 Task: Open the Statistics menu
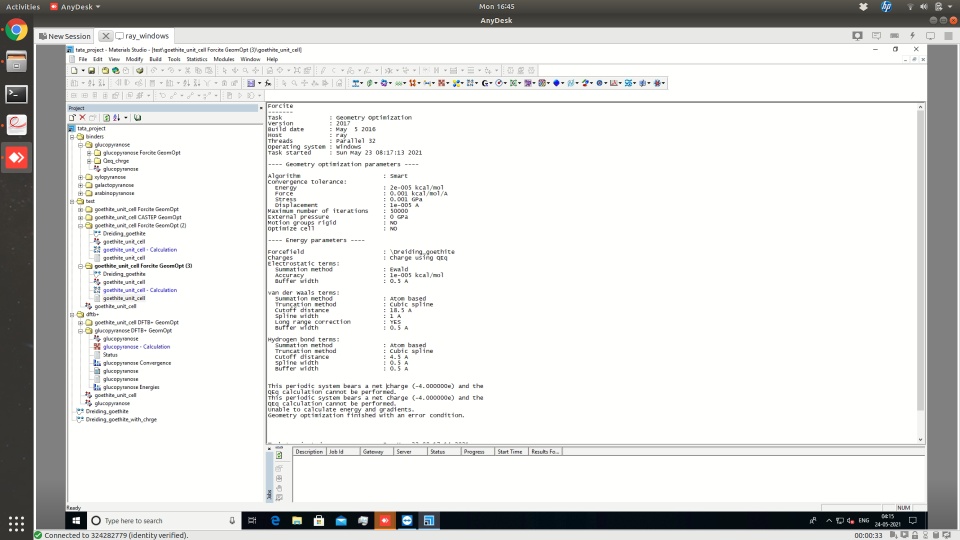pos(197,59)
